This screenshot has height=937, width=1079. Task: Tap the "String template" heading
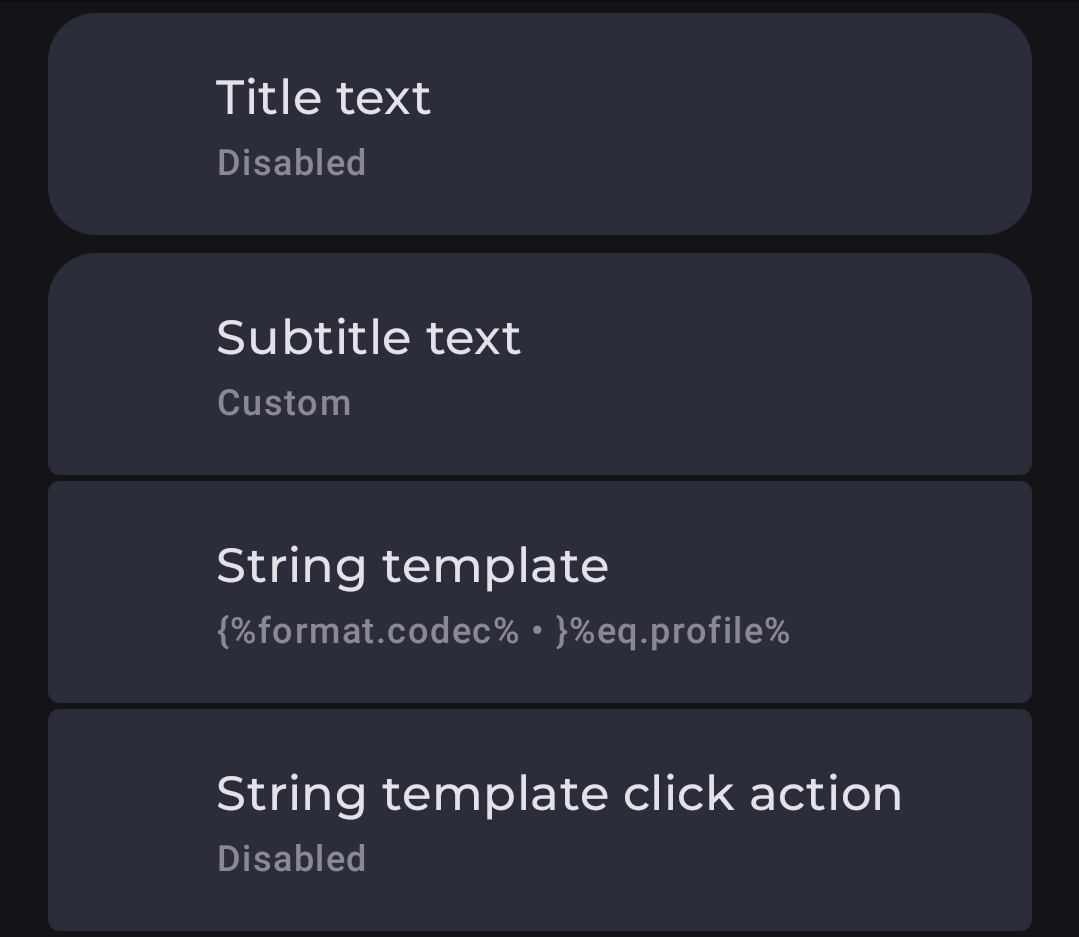[412, 566]
